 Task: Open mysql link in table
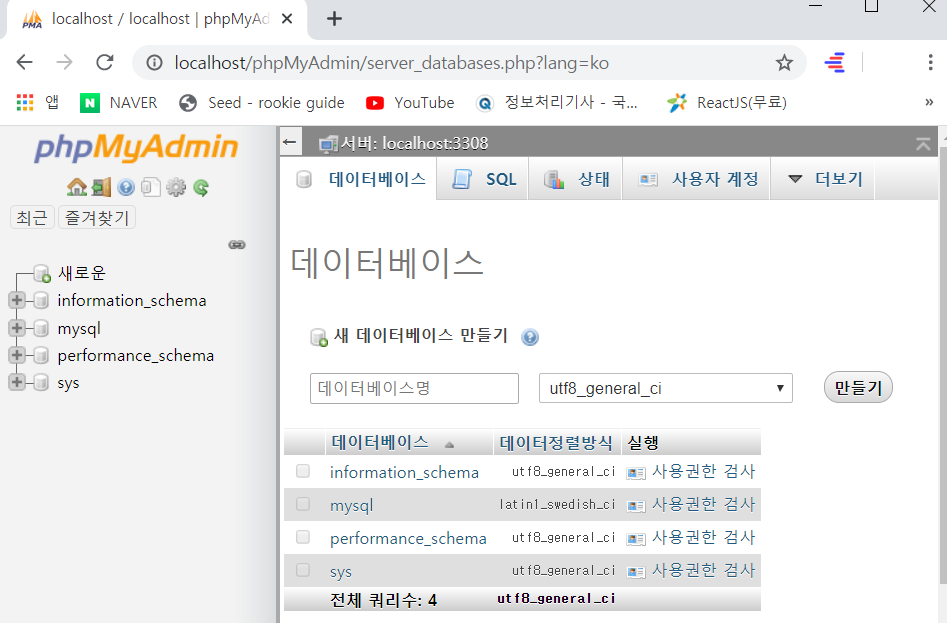point(352,506)
